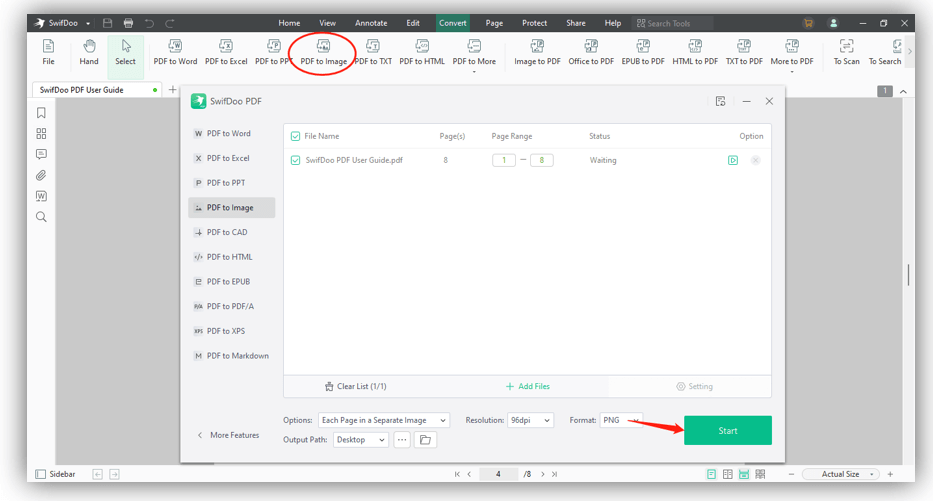933x501 pixels.
Task: Save the document with the title bar save icon
Action: pyautogui.click(x=107, y=23)
